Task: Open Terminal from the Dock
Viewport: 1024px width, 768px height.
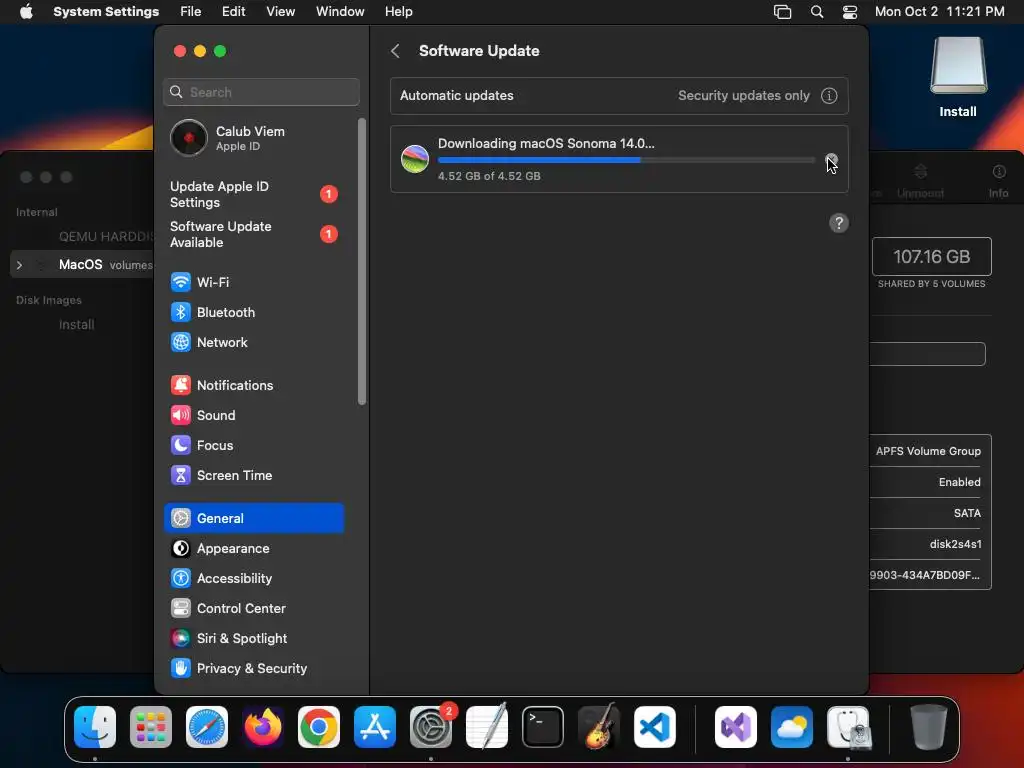Action: [x=543, y=727]
